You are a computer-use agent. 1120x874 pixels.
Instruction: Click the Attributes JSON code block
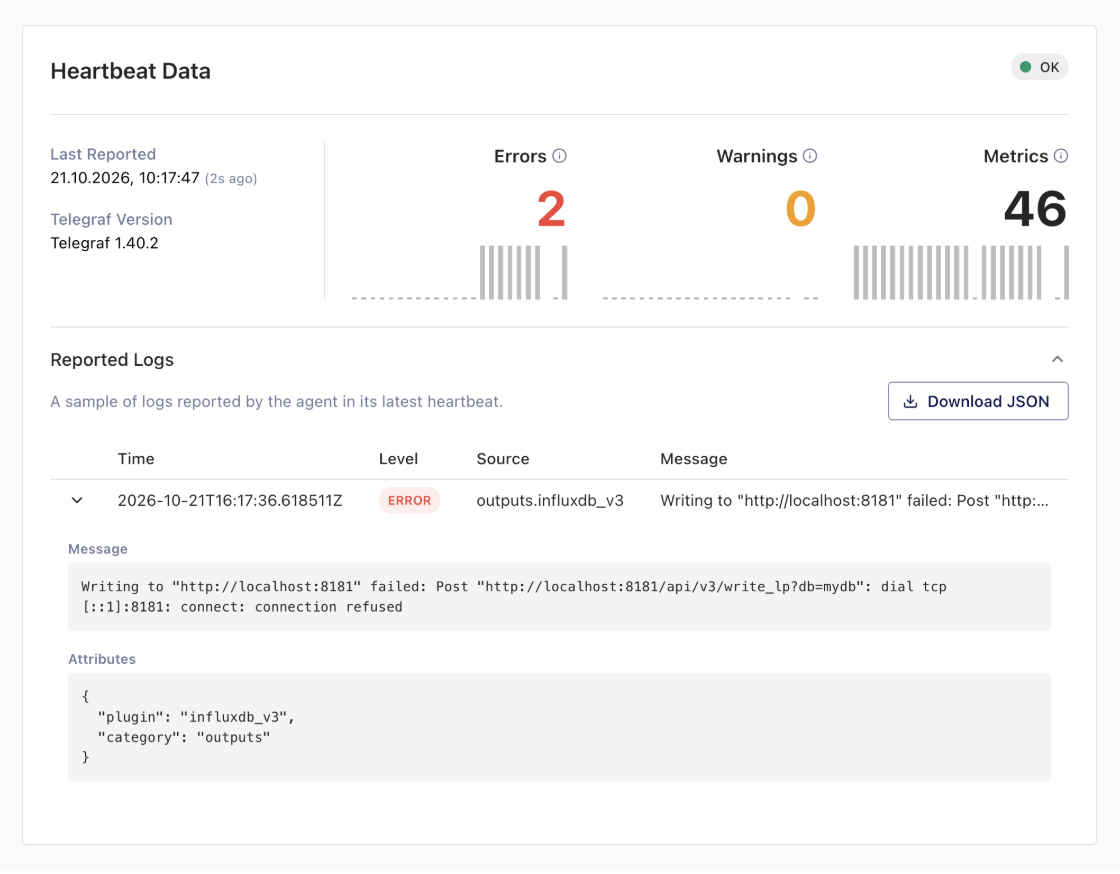559,727
